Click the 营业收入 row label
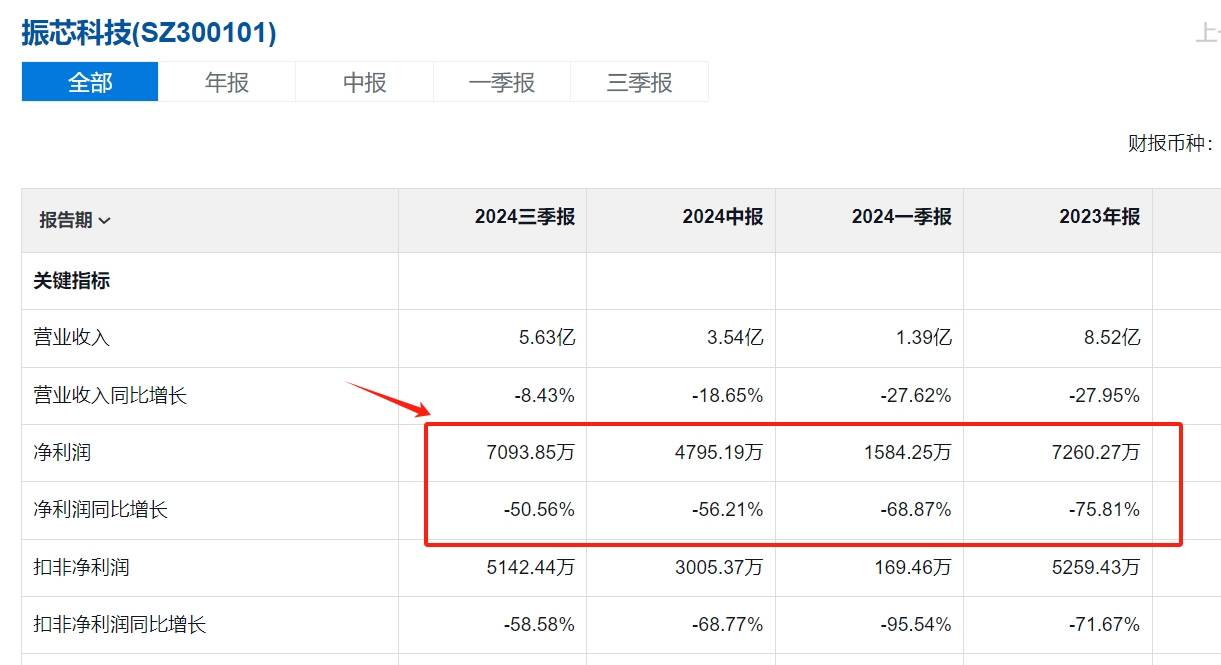This screenshot has height=665, width=1221. (72, 338)
